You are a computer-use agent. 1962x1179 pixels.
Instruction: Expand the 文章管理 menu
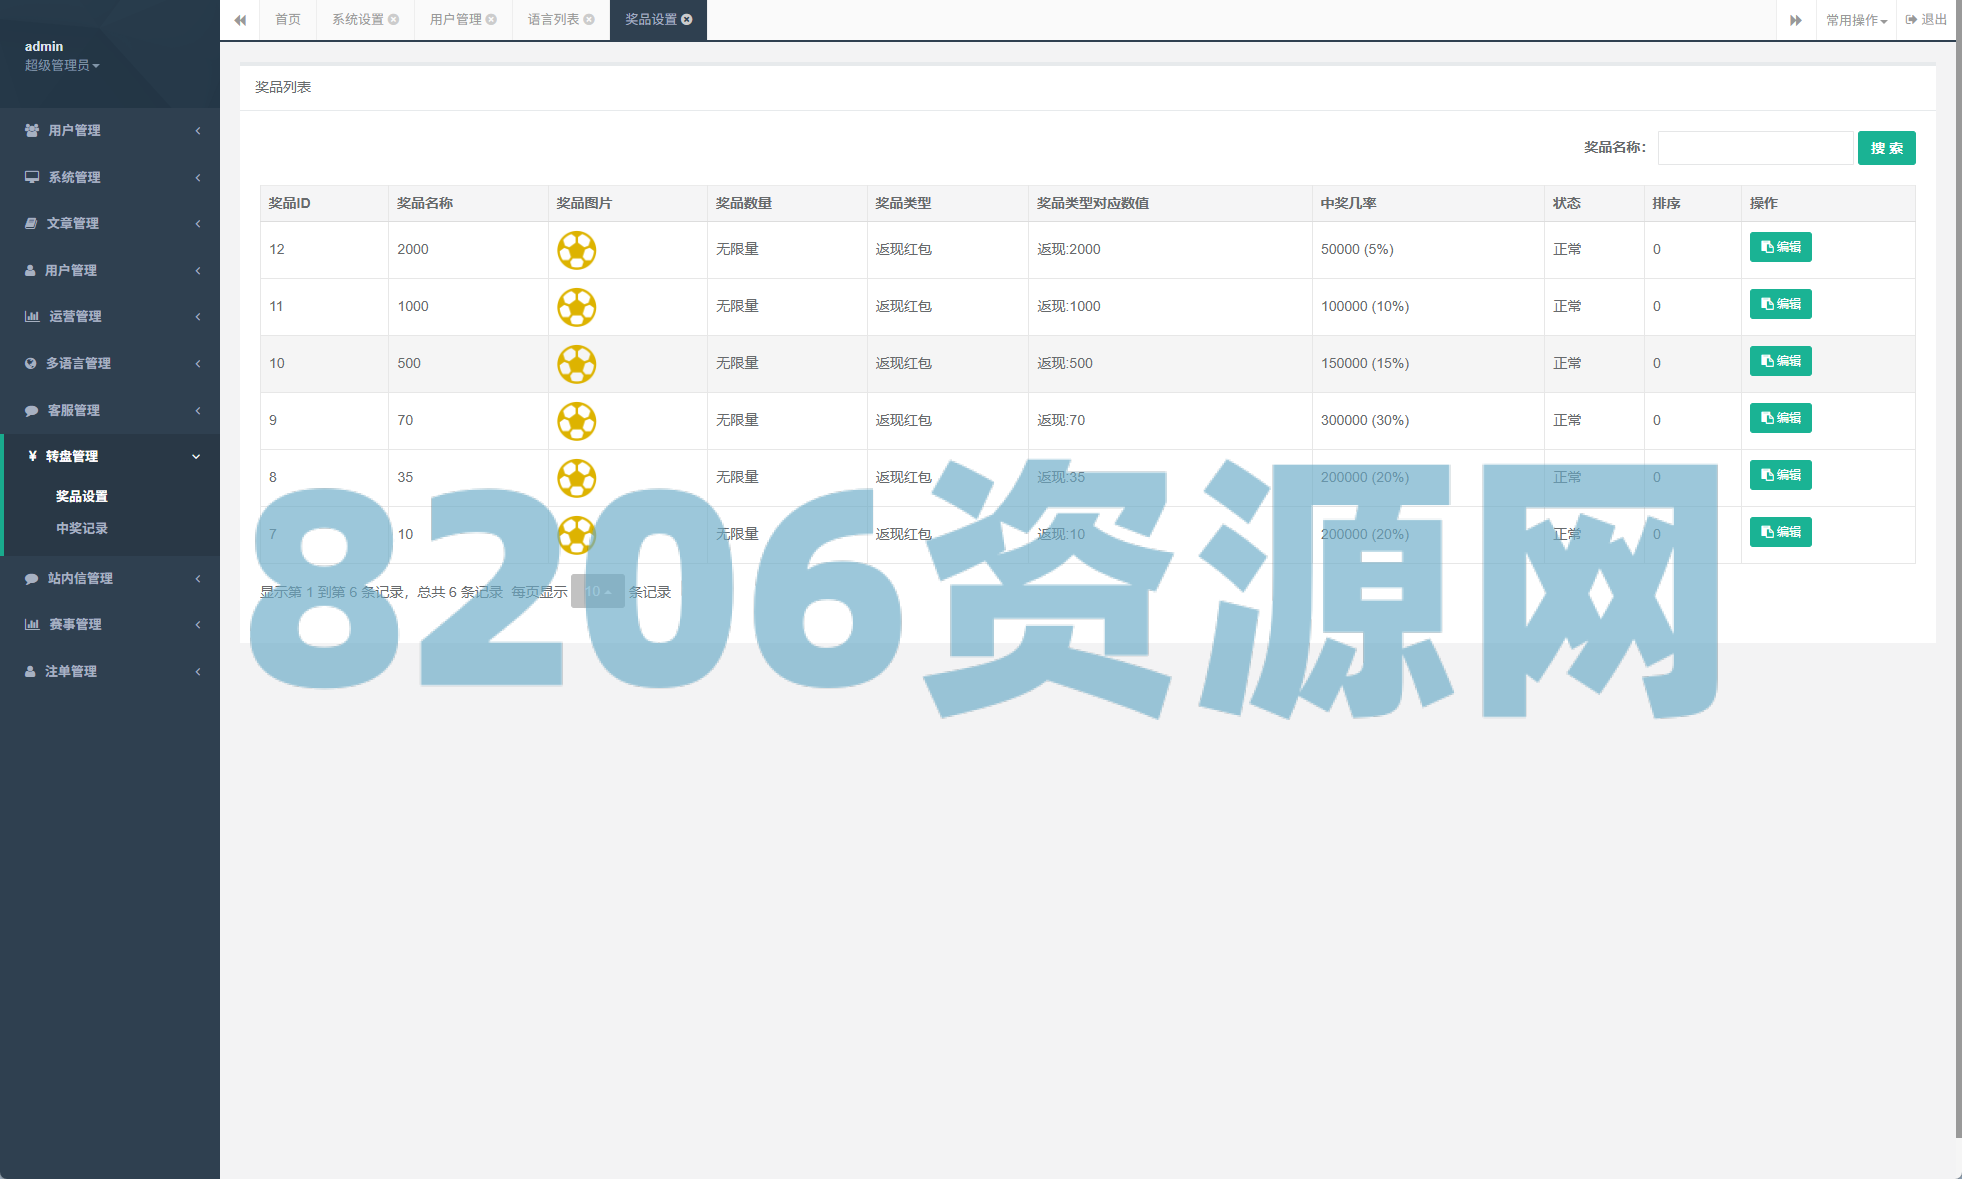[x=110, y=223]
